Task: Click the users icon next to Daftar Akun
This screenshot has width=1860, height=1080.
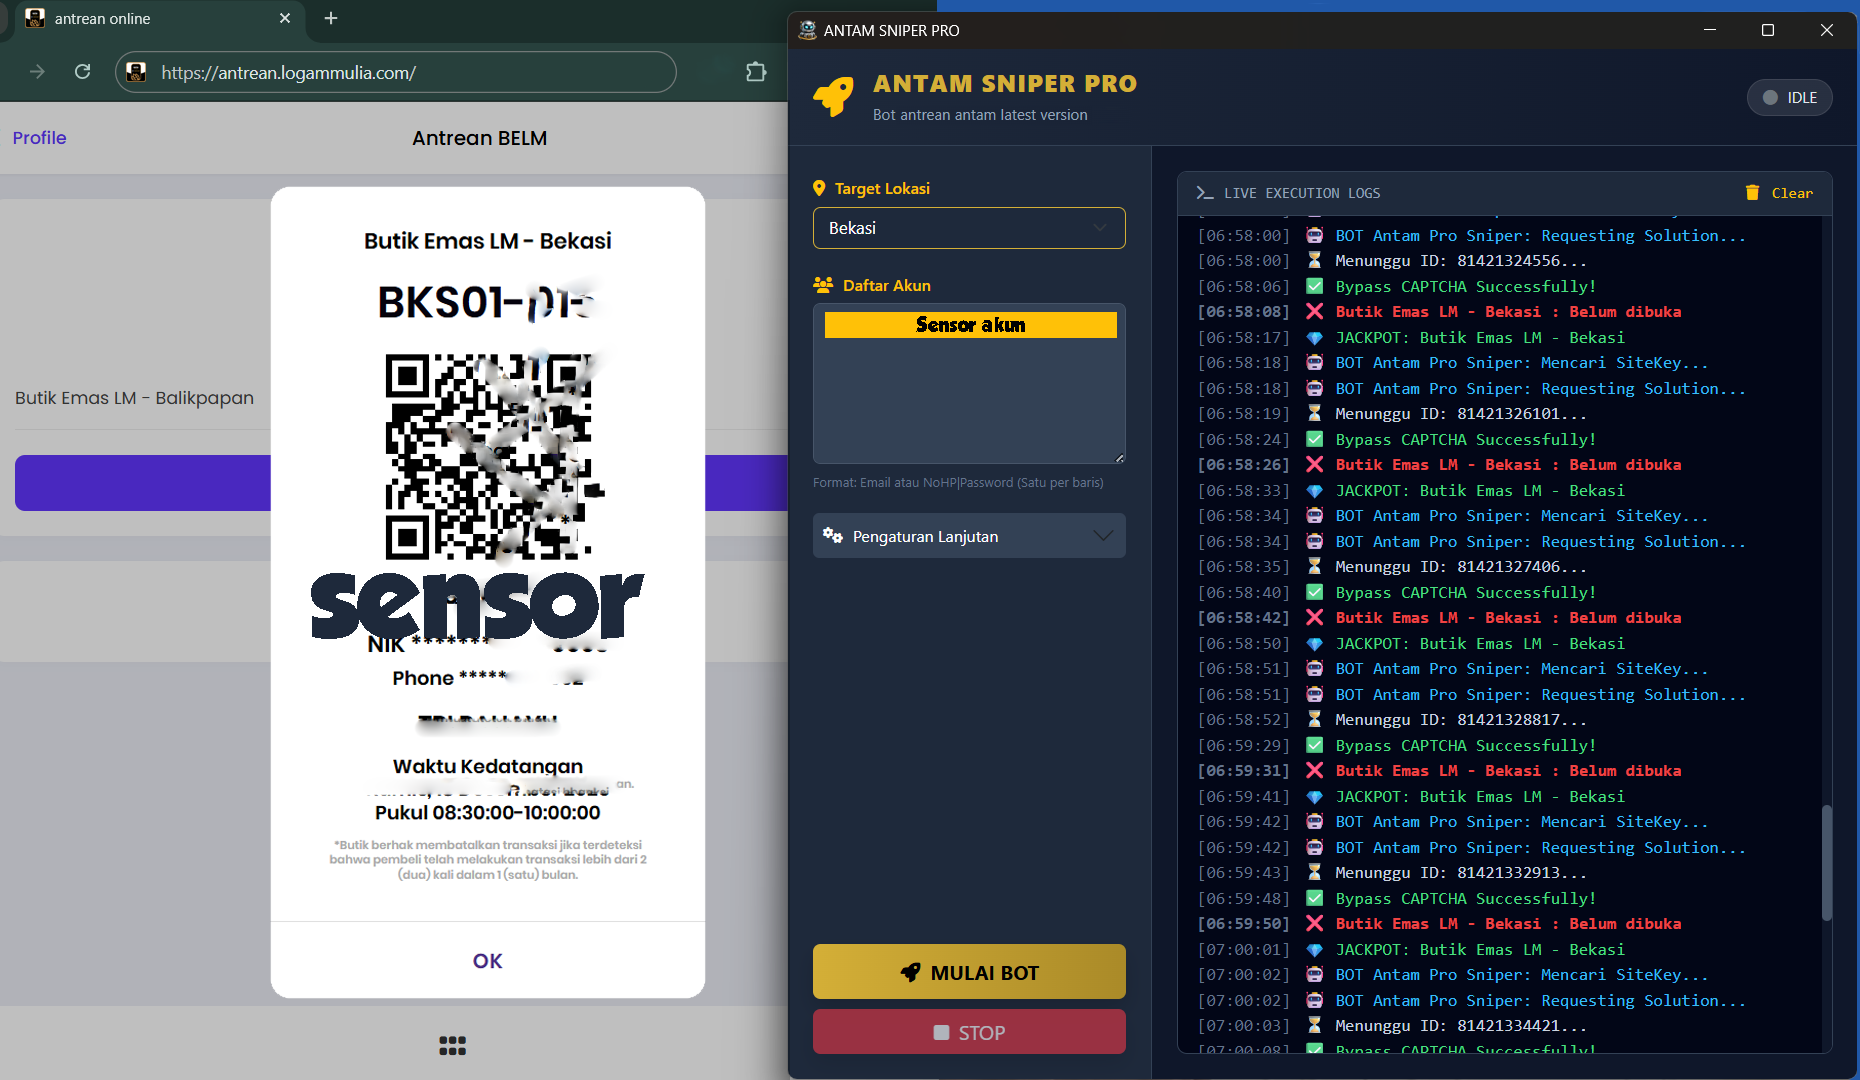Action: (823, 285)
